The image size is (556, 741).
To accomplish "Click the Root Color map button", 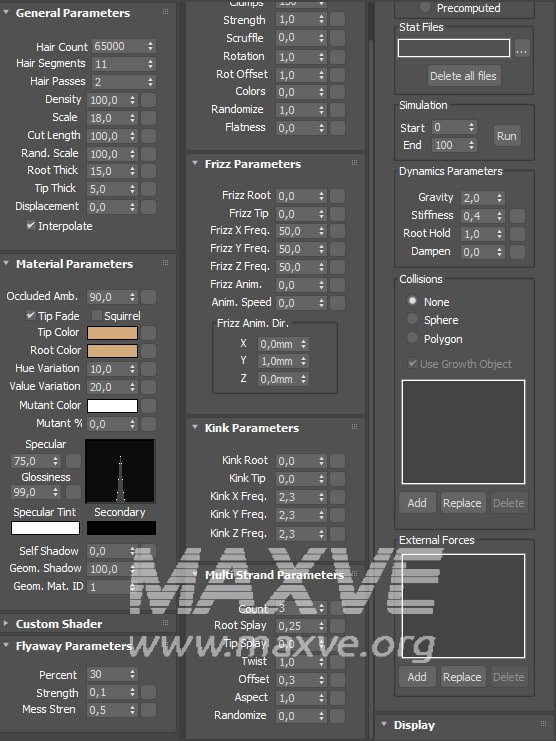I will coord(148,351).
